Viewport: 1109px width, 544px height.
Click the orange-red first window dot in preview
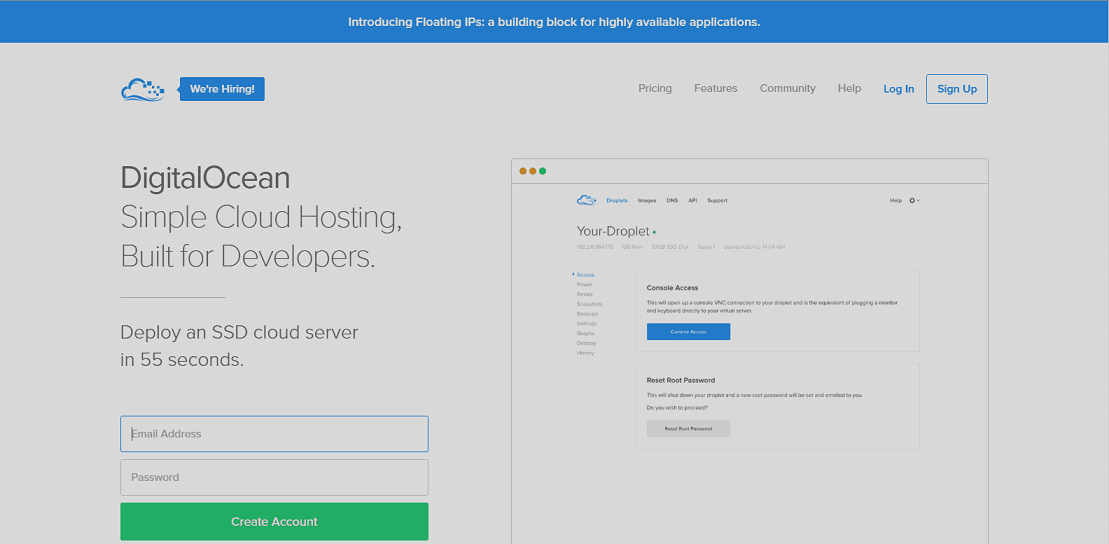[523, 171]
